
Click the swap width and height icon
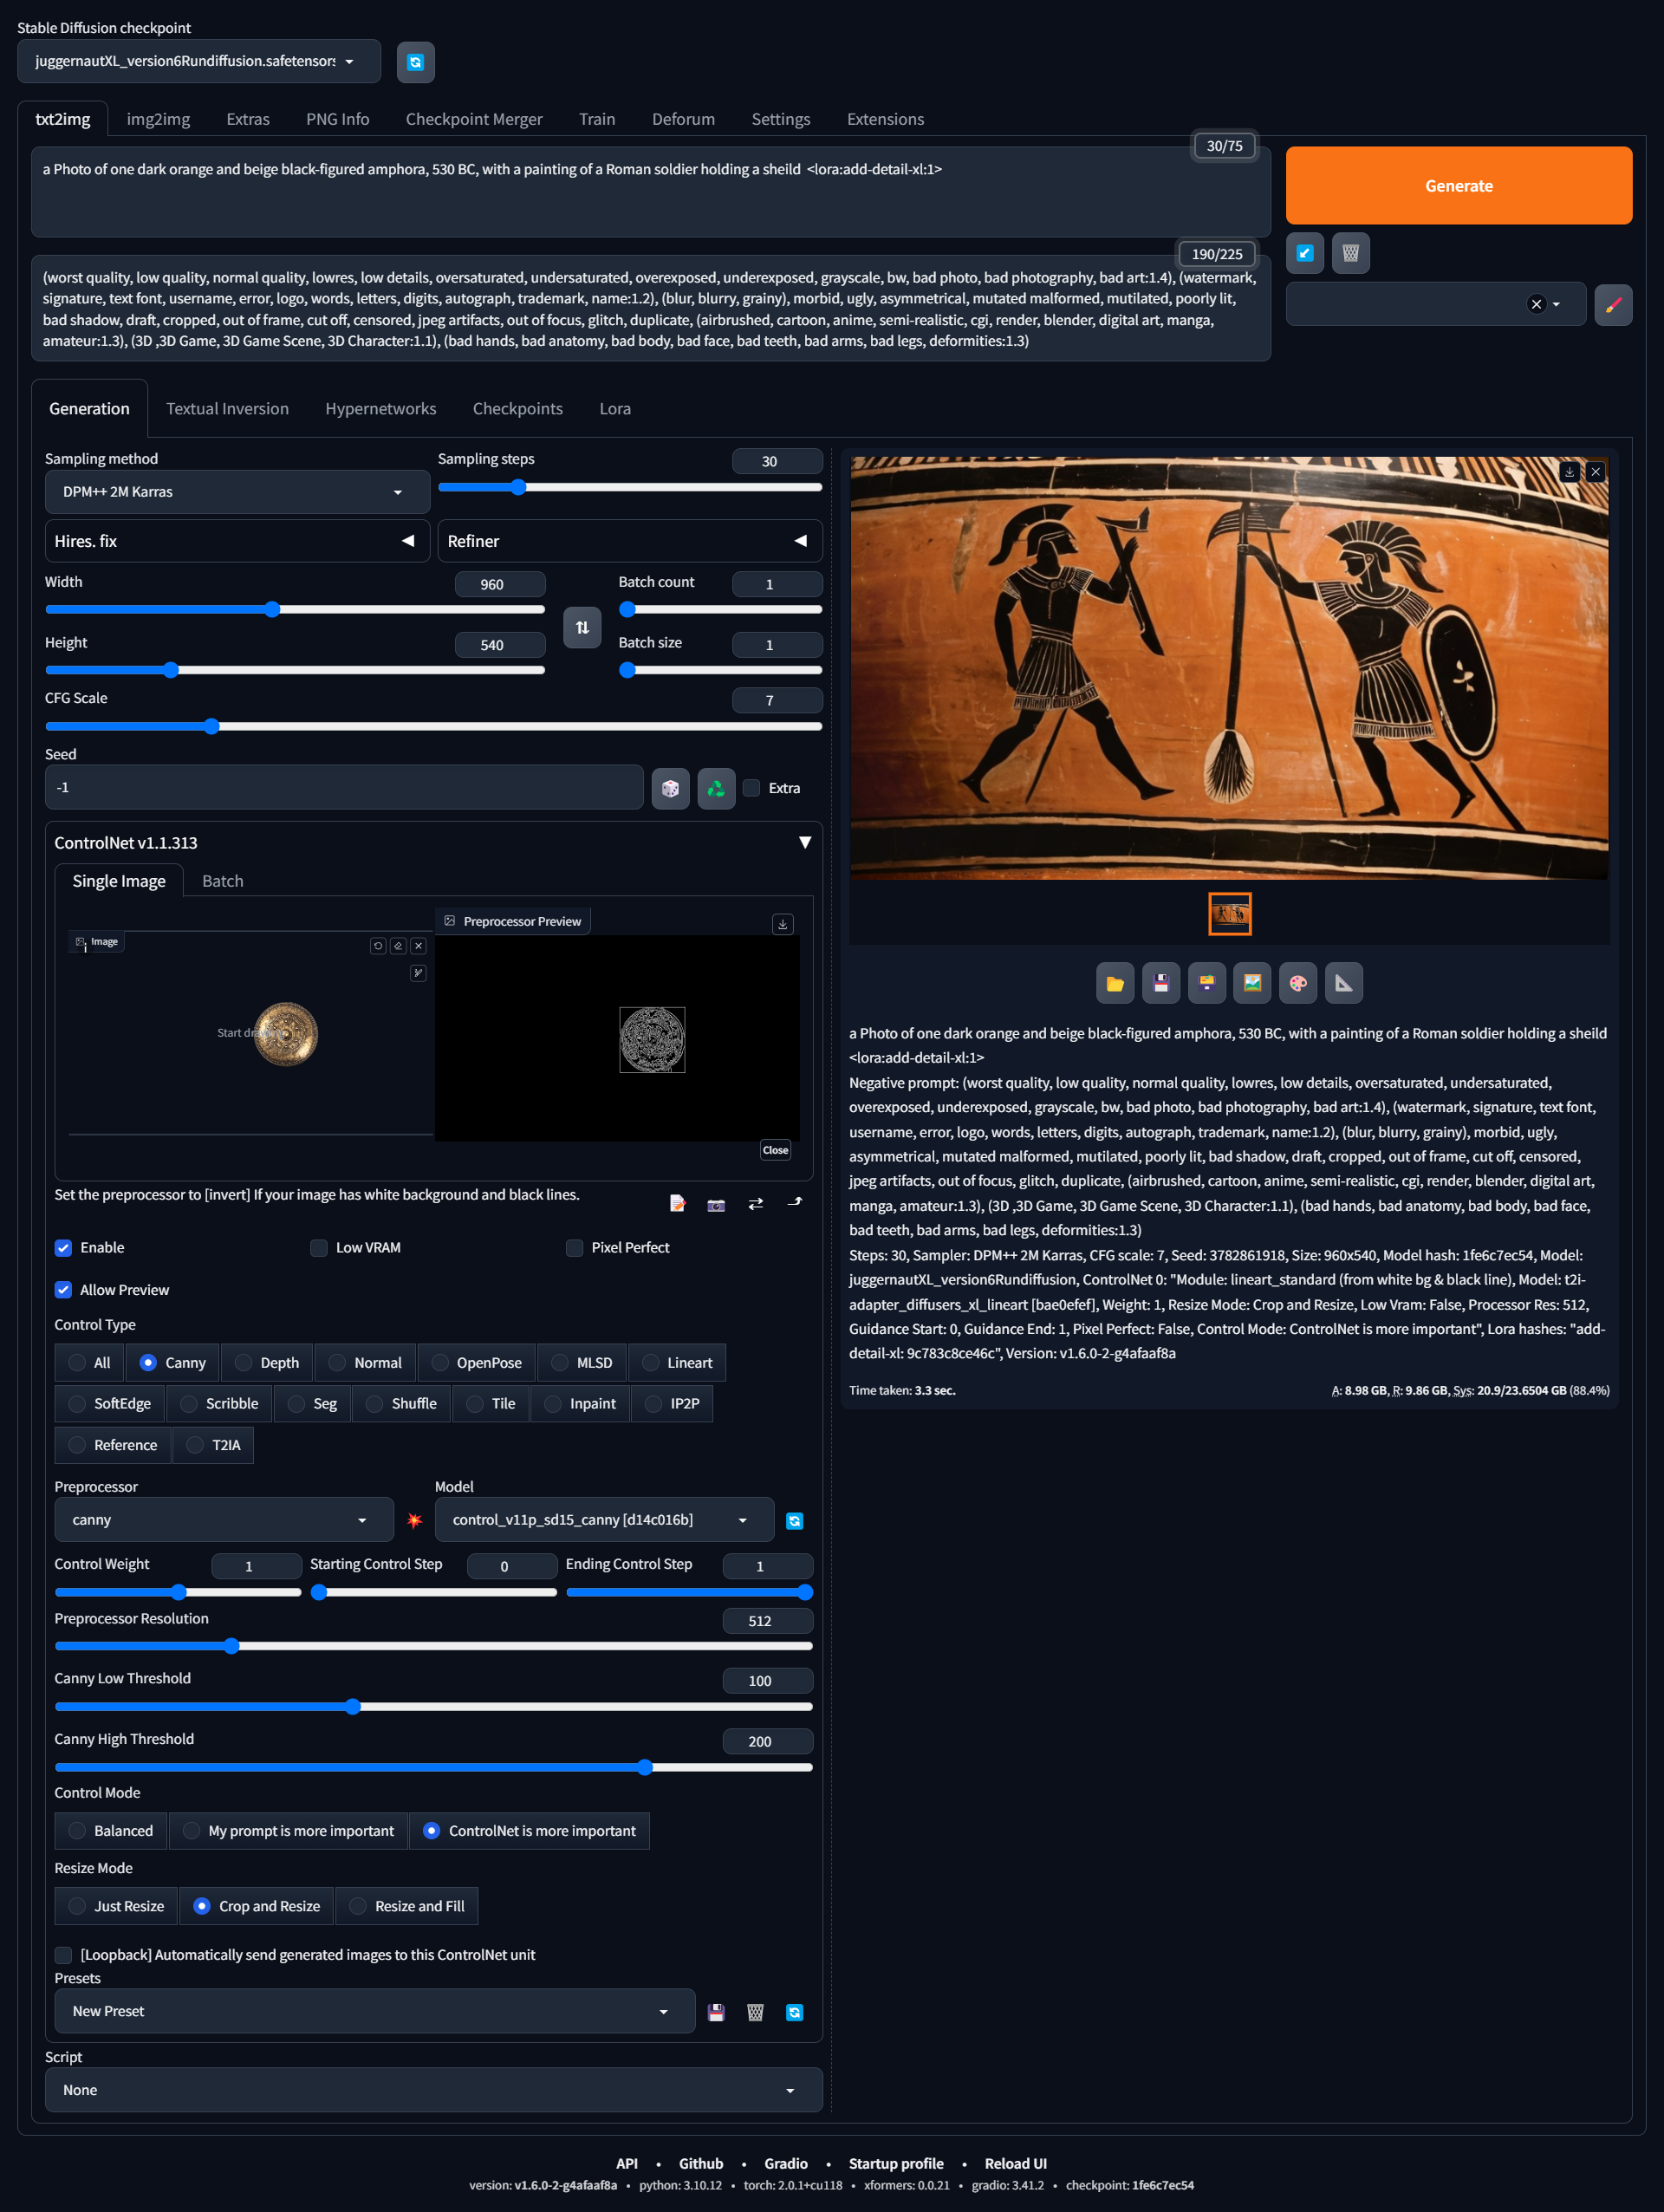point(582,627)
